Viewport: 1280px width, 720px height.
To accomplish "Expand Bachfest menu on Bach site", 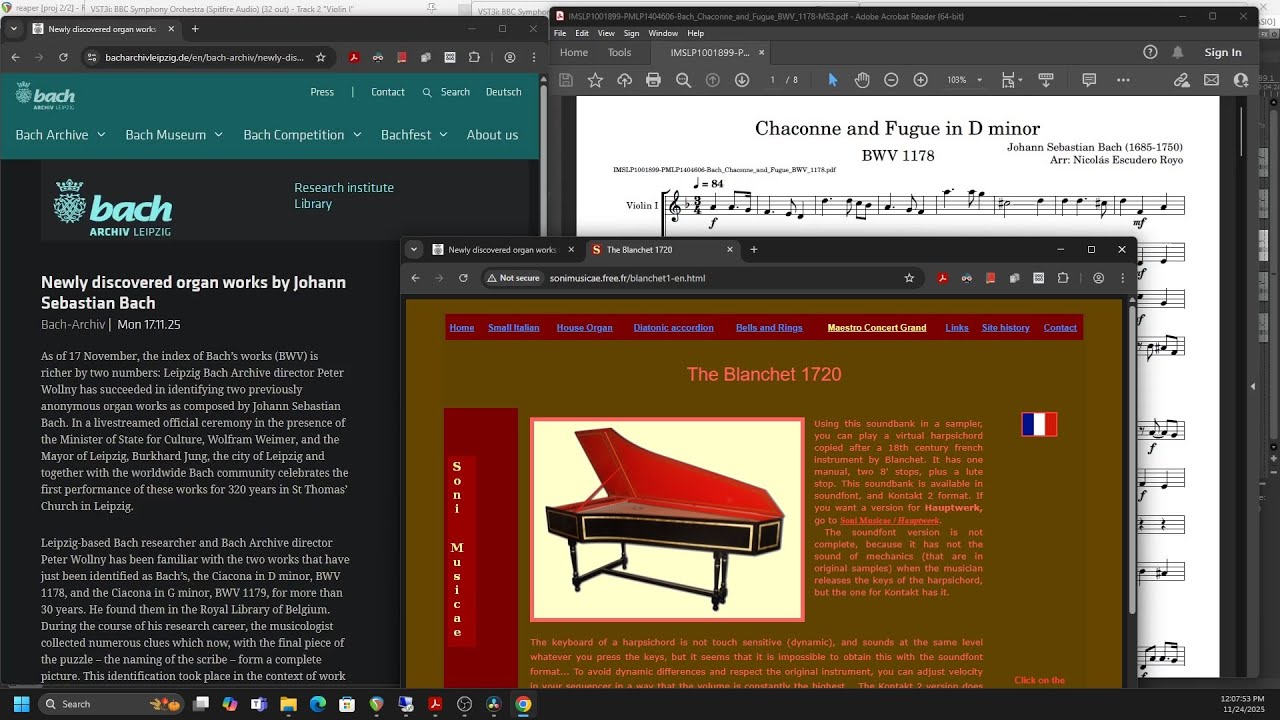I will pyautogui.click(x=414, y=135).
